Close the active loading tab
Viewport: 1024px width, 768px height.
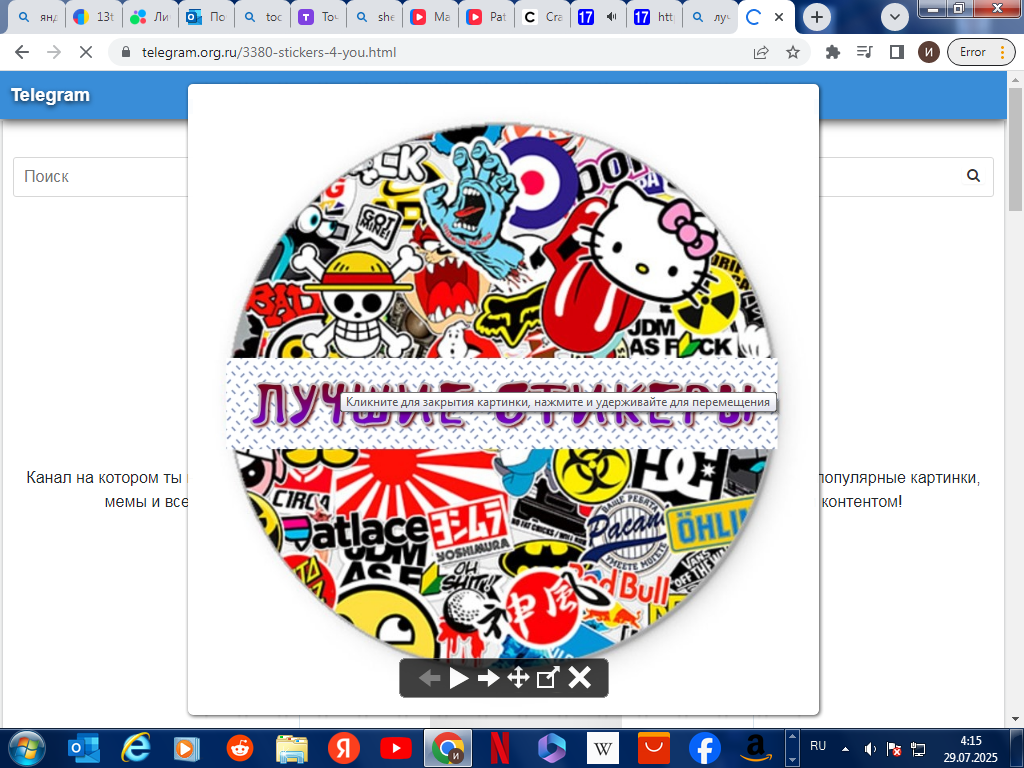[x=778, y=17]
